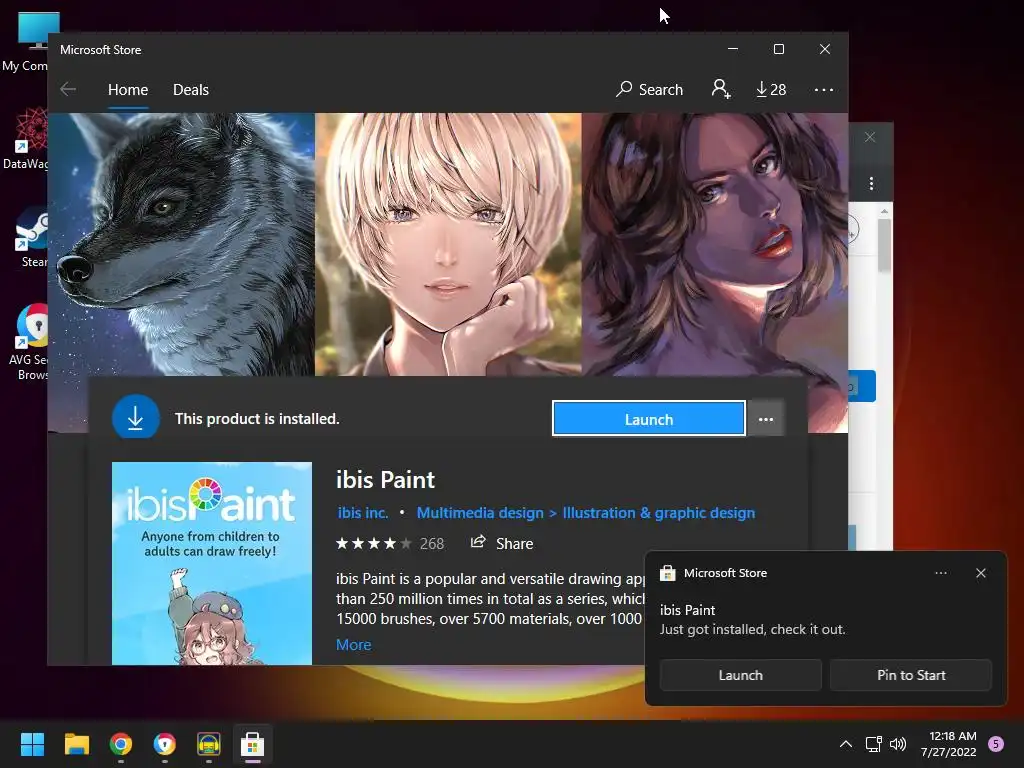Open Downloads and updates showing 28
This screenshot has width=1024, height=768.
[x=771, y=89]
